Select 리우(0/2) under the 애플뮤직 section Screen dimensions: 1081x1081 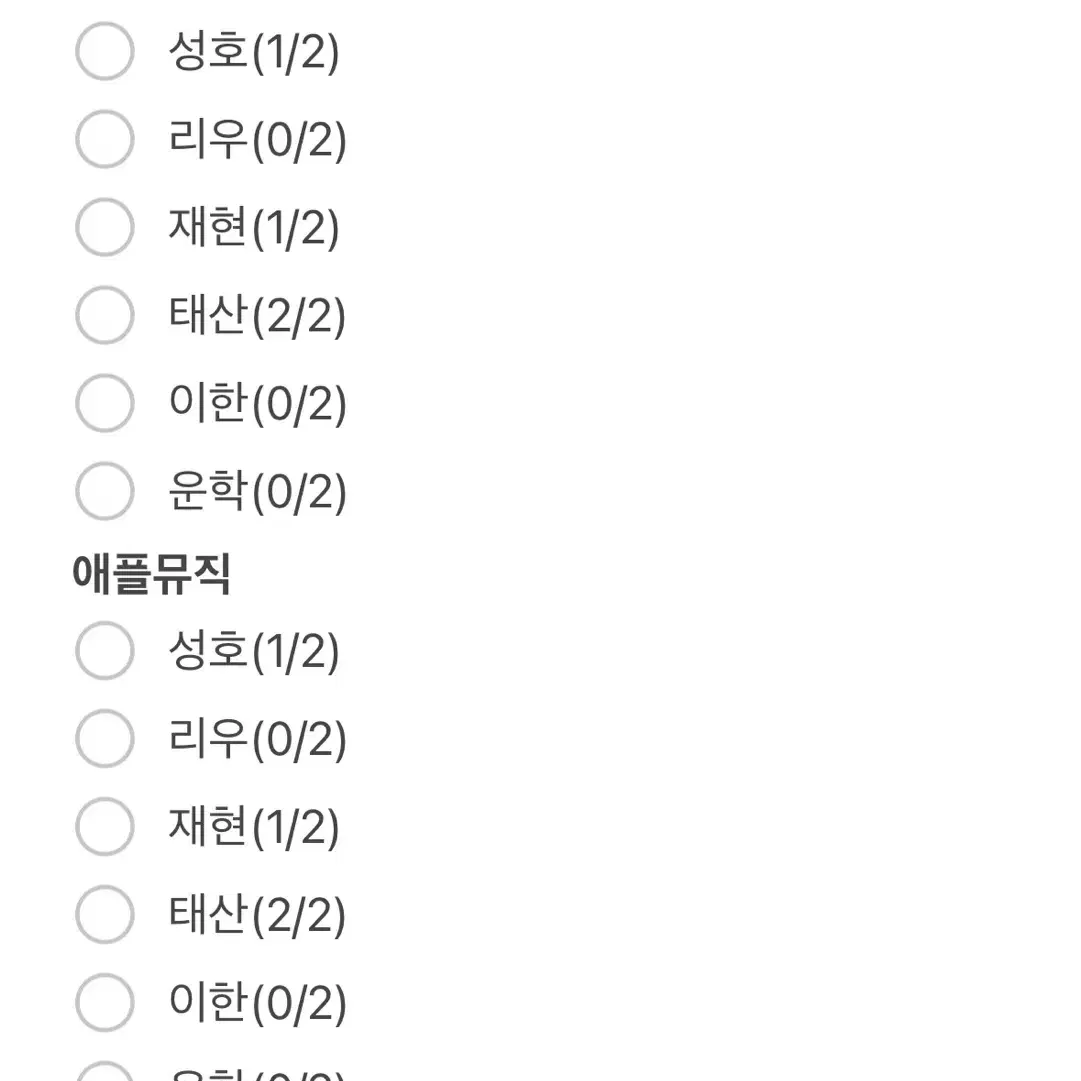[104, 739]
